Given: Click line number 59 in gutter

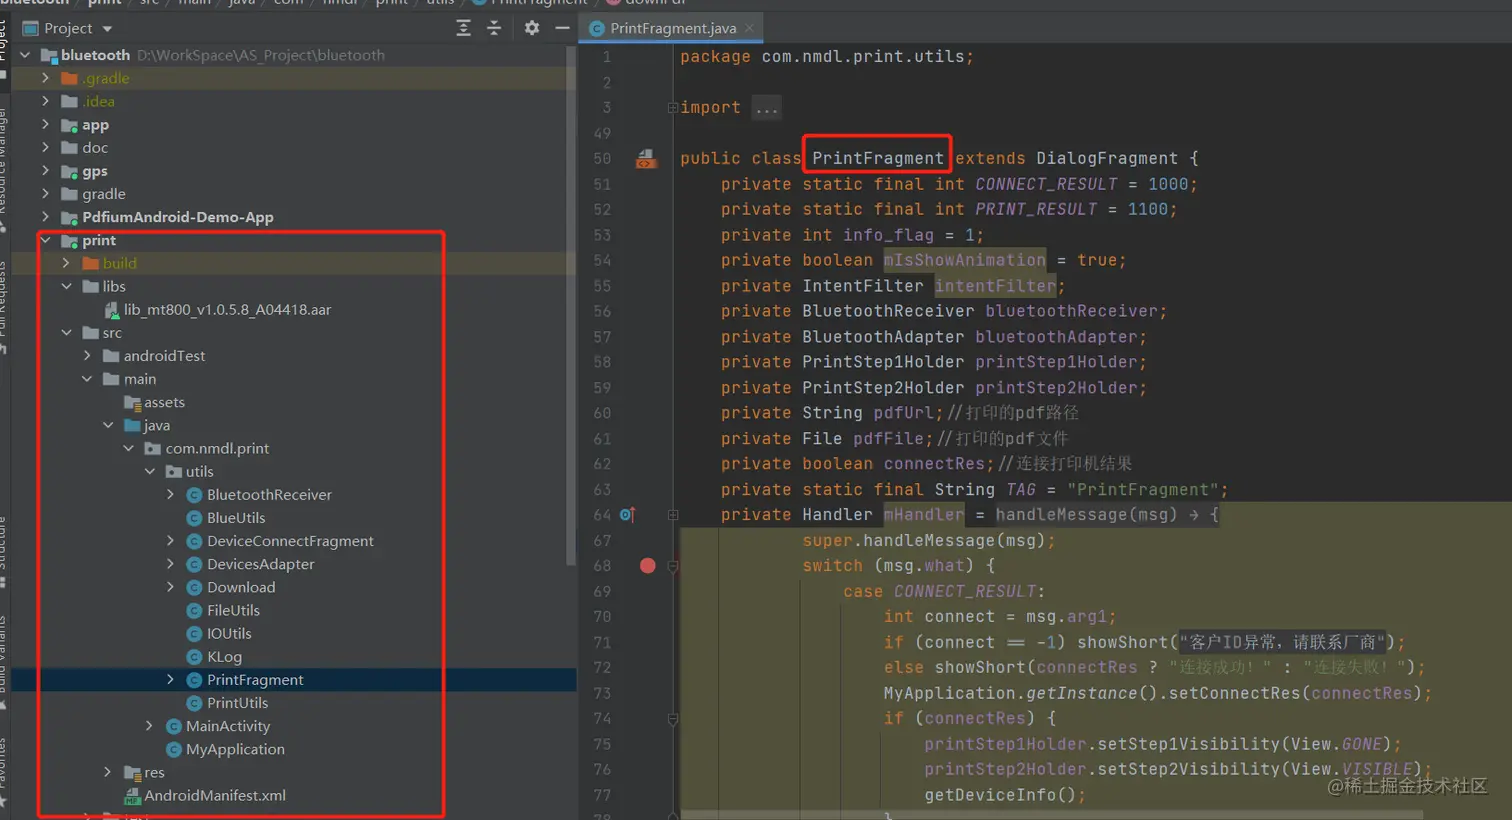Looking at the screenshot, I should click(x=602, y=388).
